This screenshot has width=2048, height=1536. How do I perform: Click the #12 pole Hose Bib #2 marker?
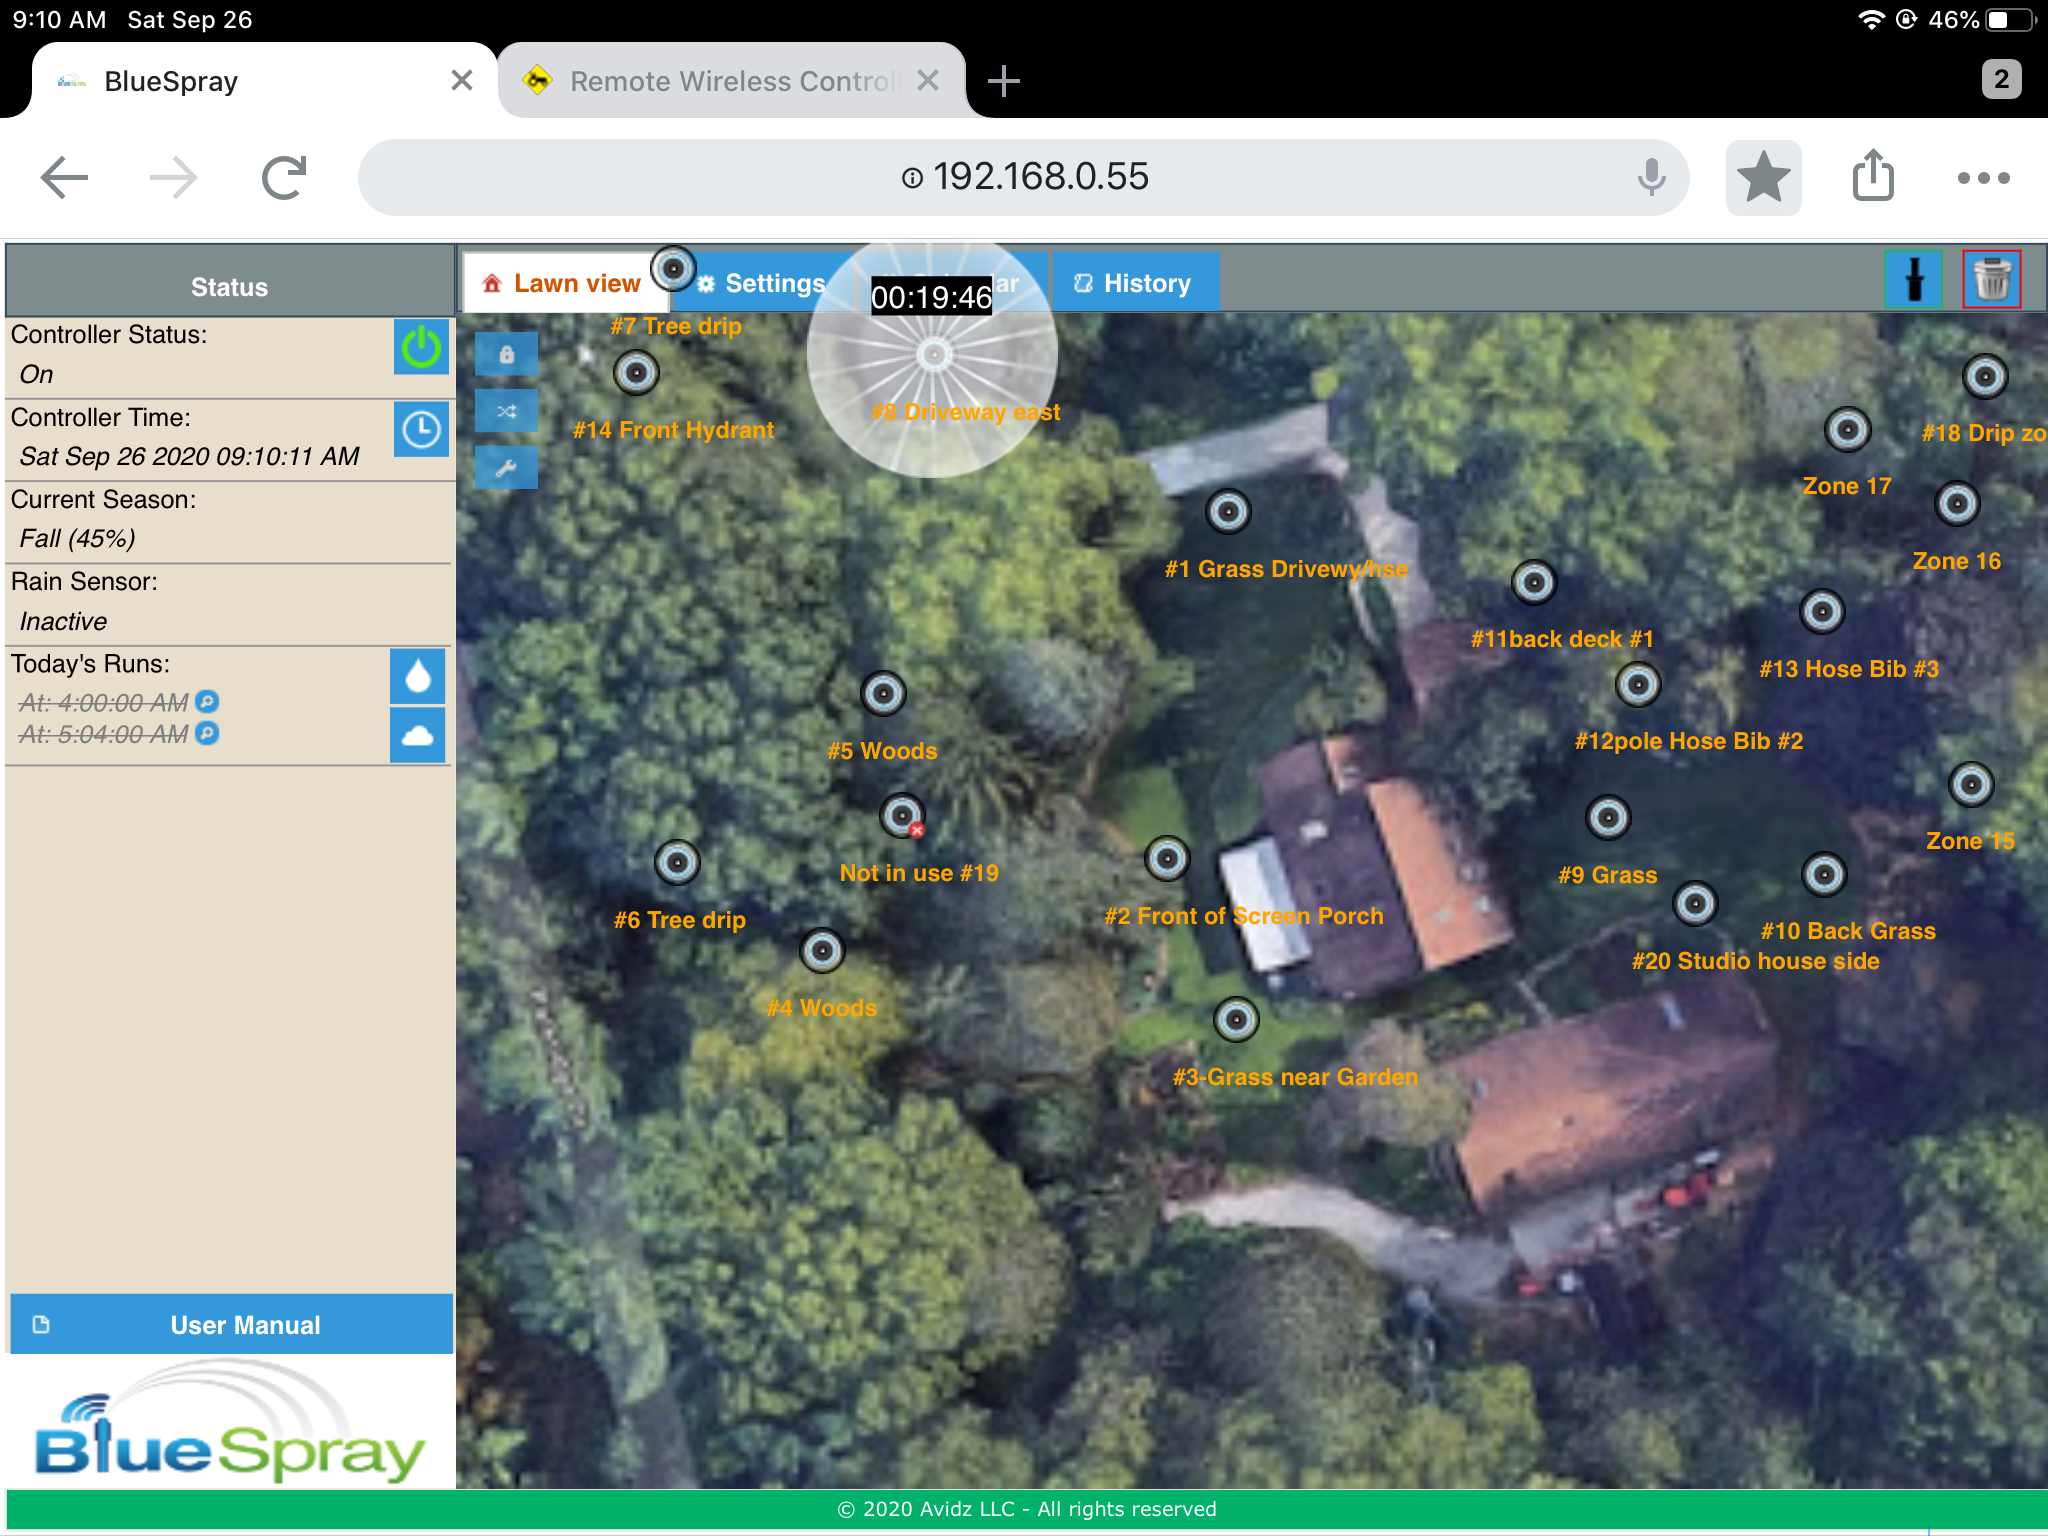1638,685
